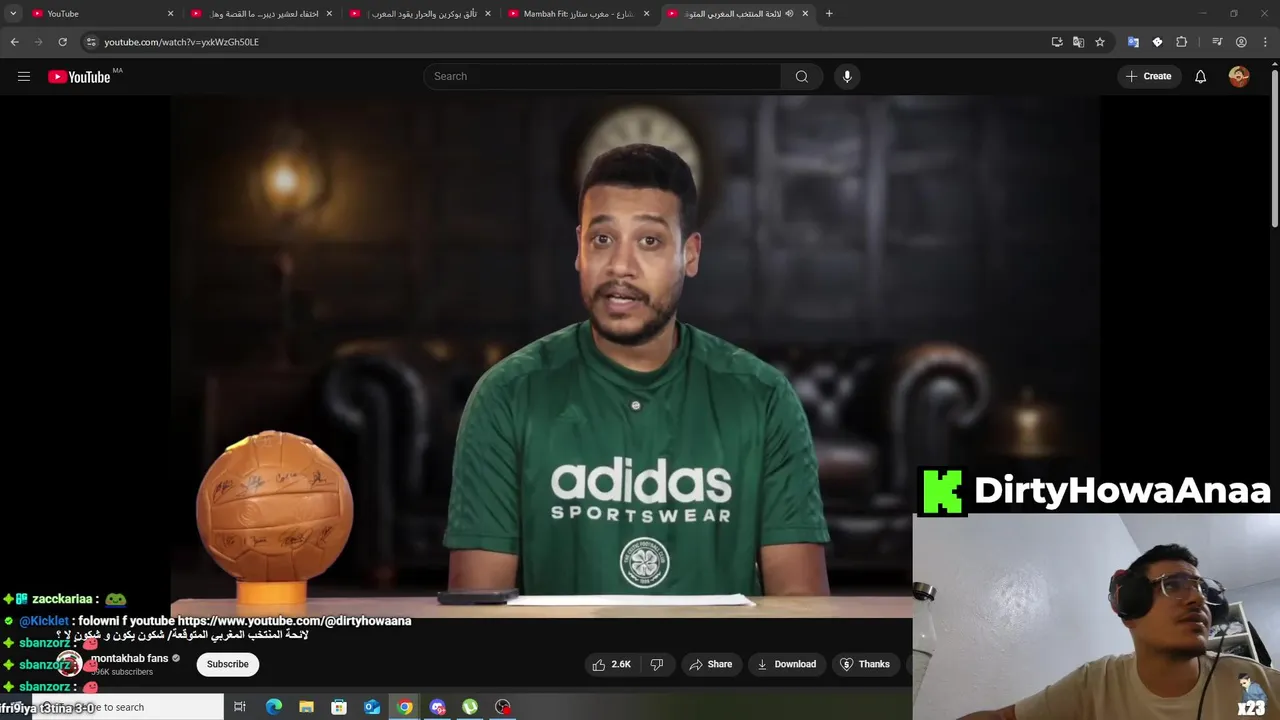This screenshot has height=720, width=1280.
Task: Open the YouTube guide hamburger menu
Action: [x=24, y=76]
